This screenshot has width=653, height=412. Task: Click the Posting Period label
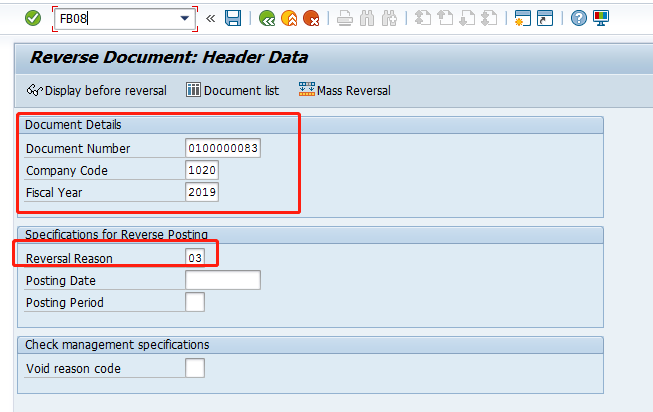(65, 303)
